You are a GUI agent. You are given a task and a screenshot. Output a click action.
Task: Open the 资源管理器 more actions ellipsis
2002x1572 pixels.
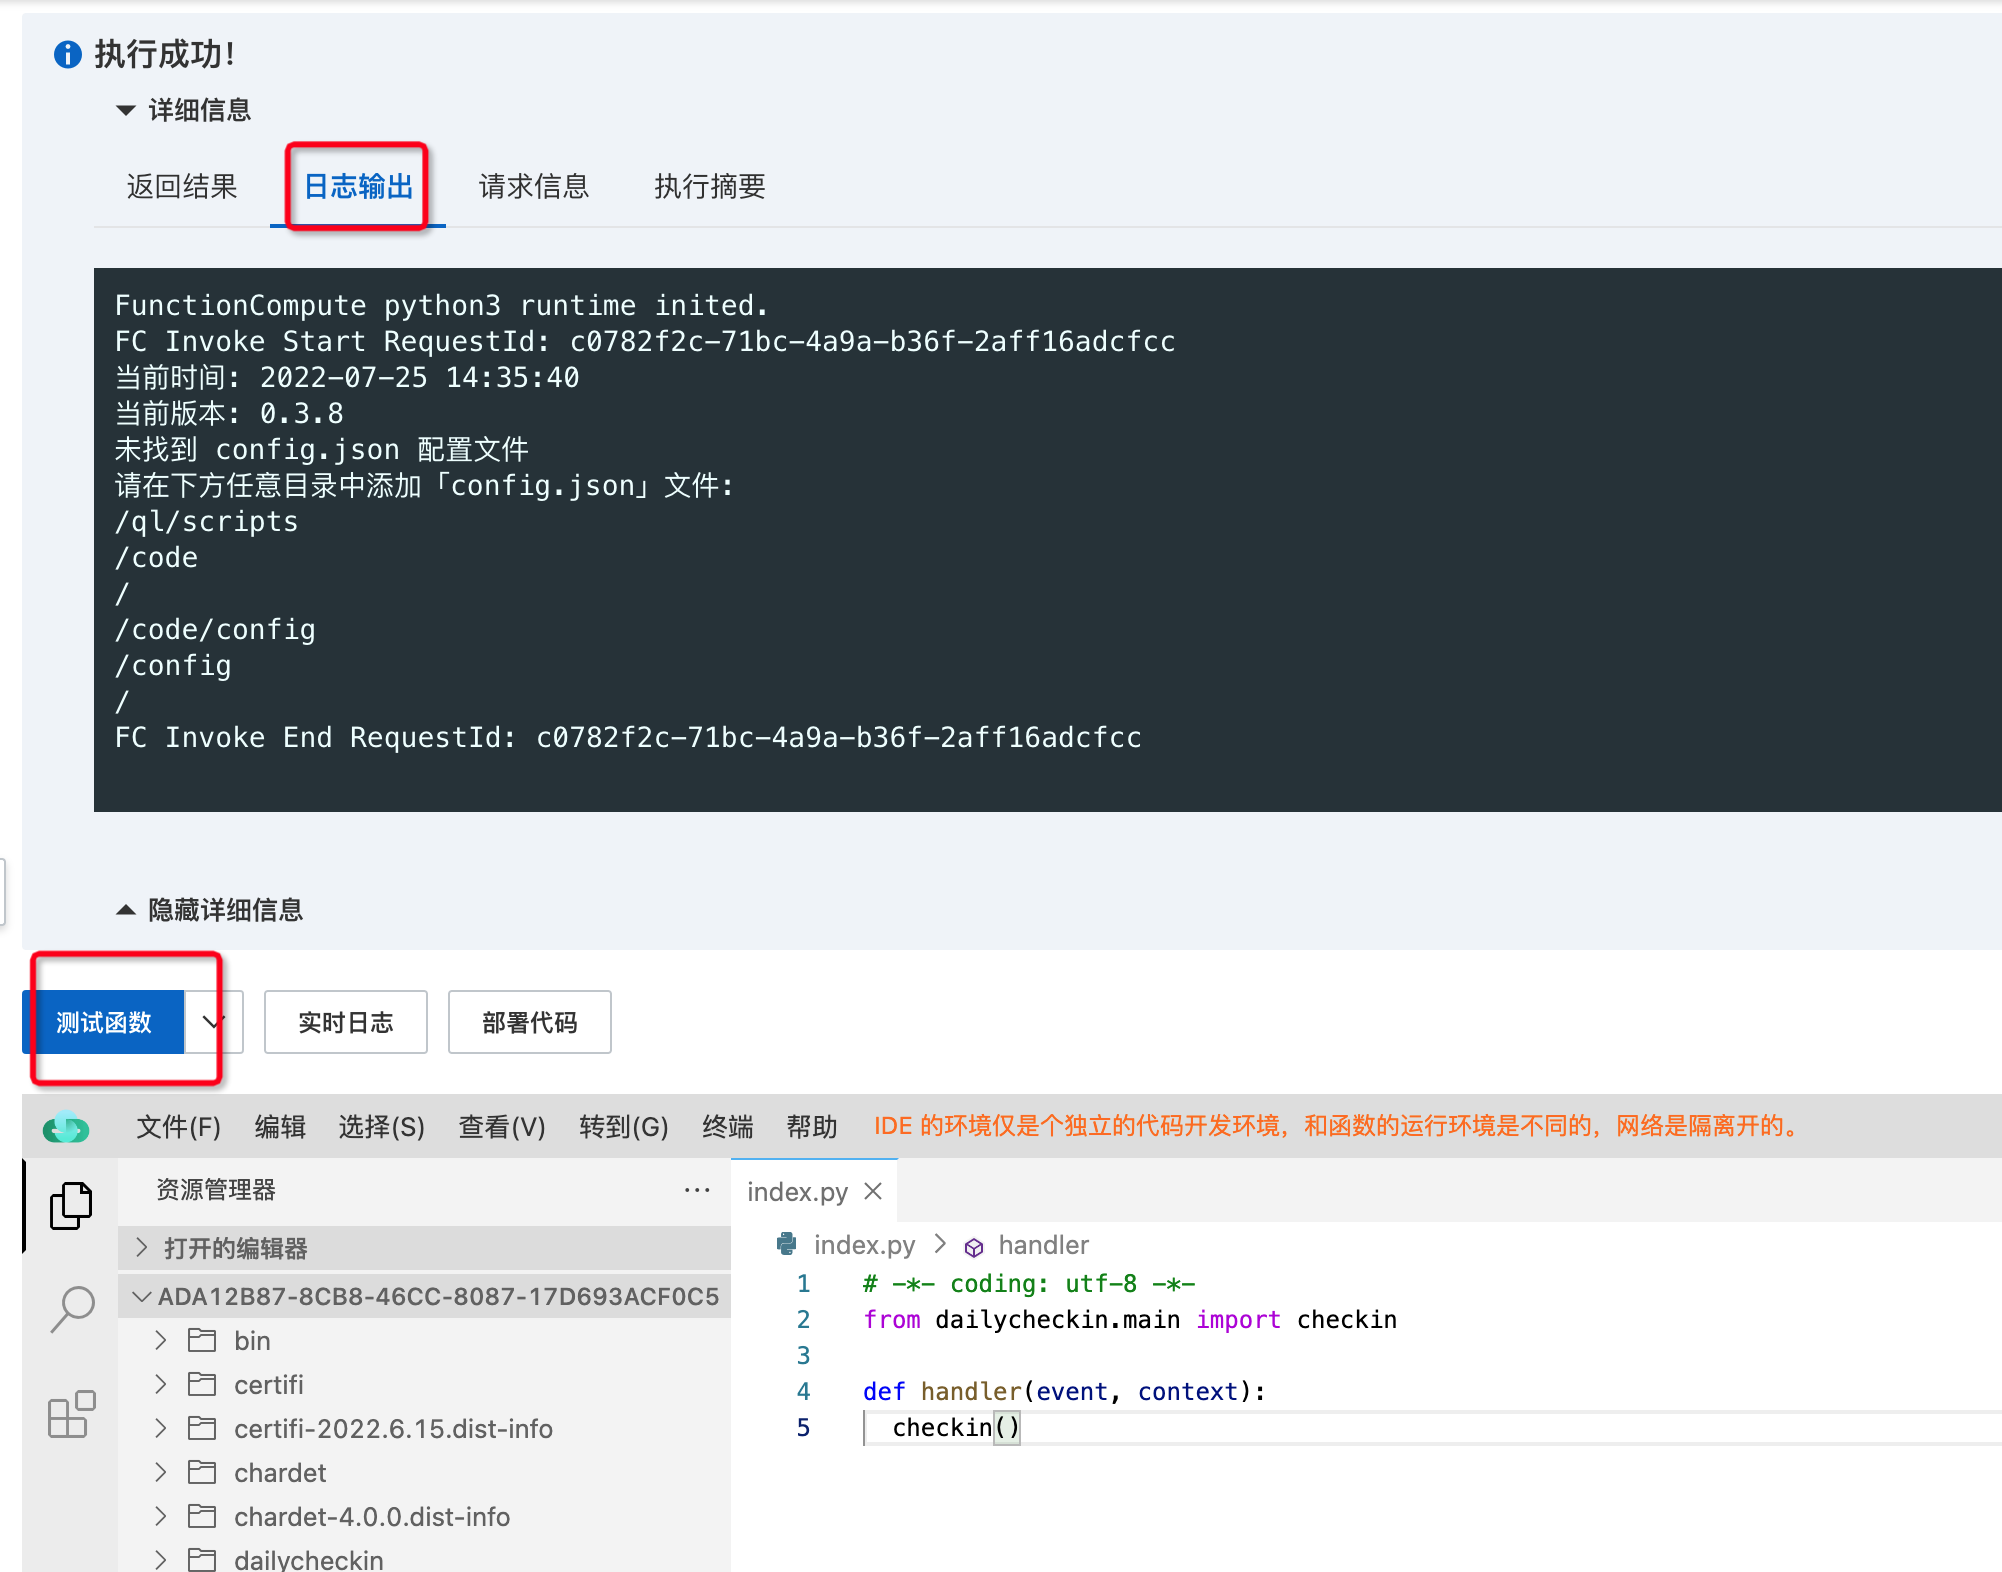pyautogui.click(x=697, y=1190)
